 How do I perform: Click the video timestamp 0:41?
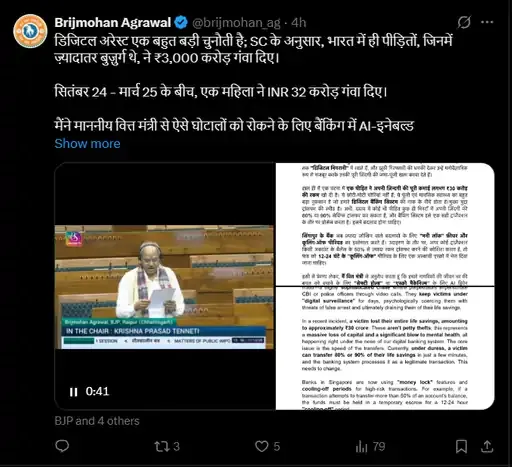97,391
